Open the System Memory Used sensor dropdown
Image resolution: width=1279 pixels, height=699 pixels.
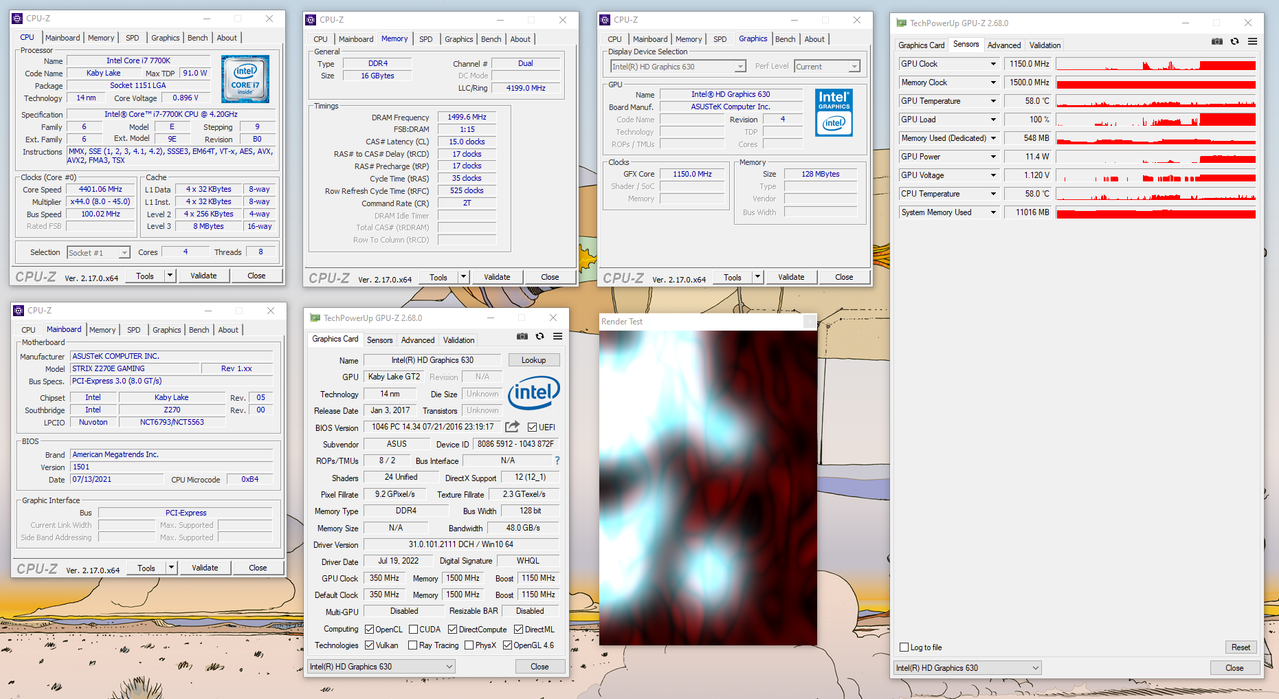[x=993, y=212]
